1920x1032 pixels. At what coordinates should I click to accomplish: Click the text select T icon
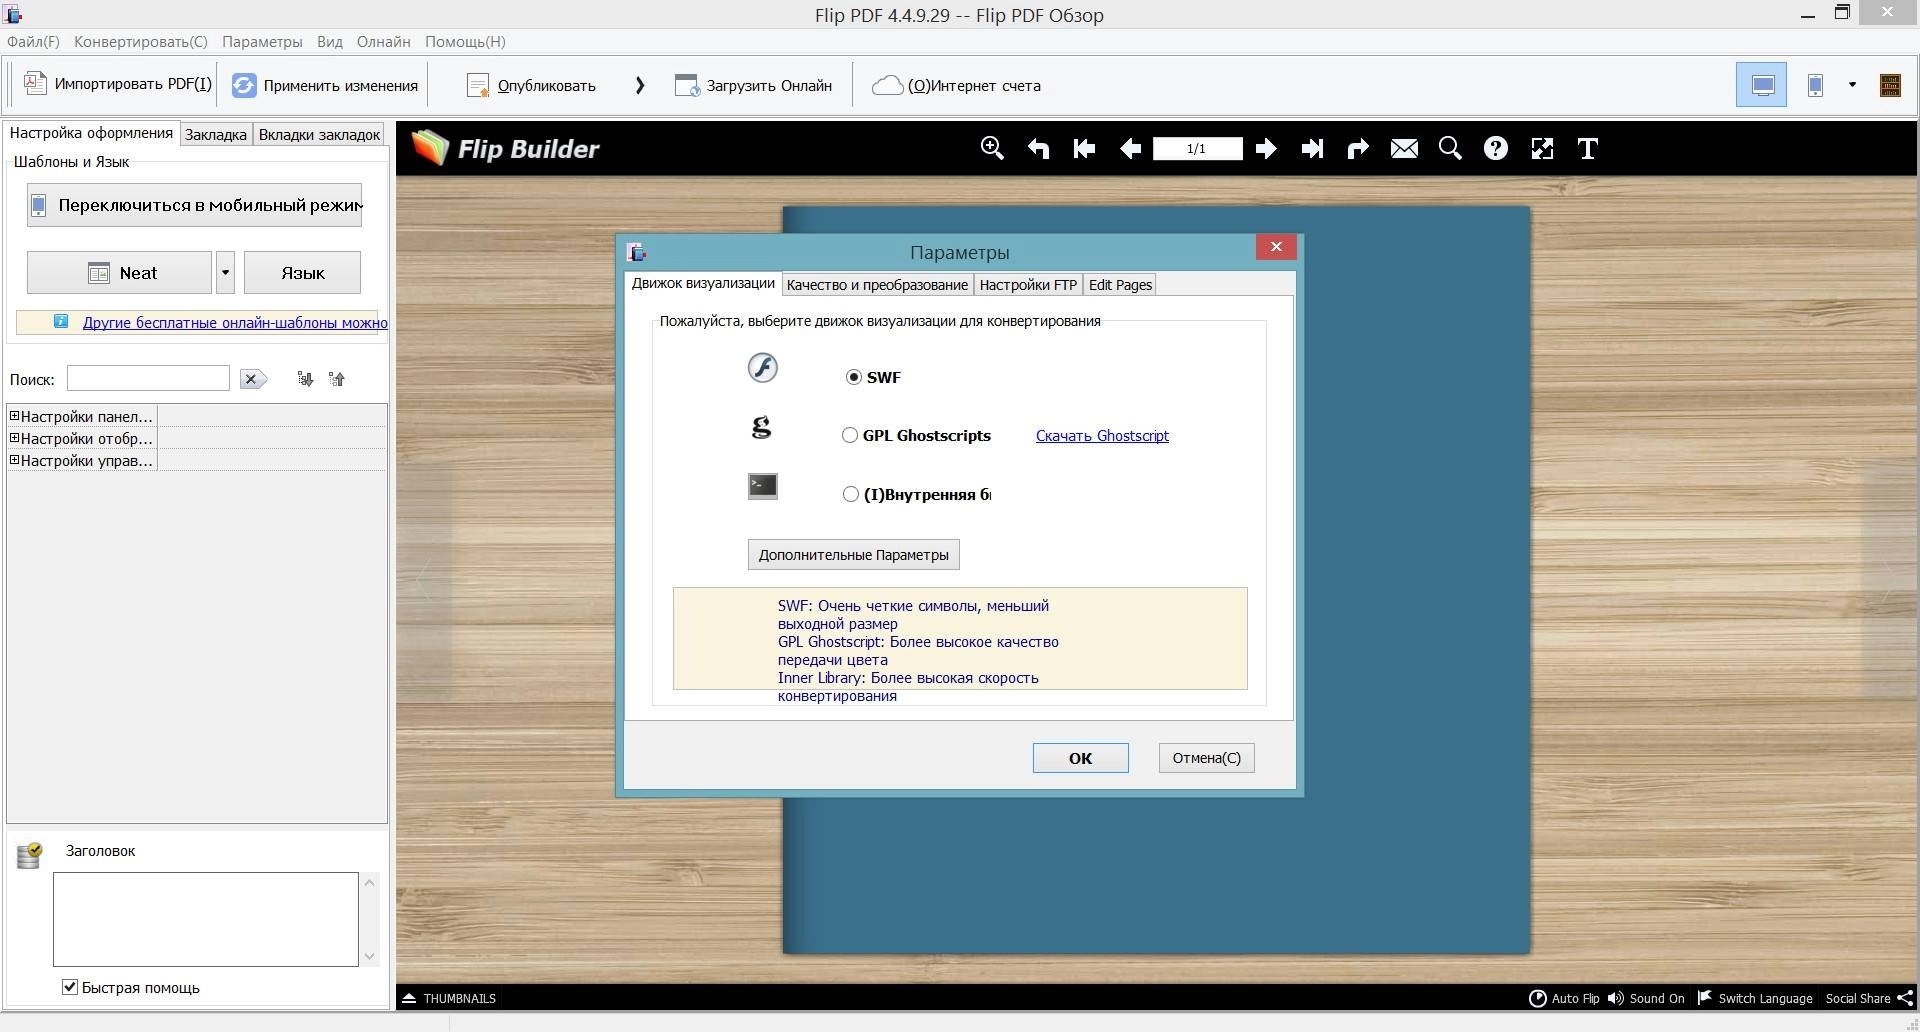pos(1588,148)
